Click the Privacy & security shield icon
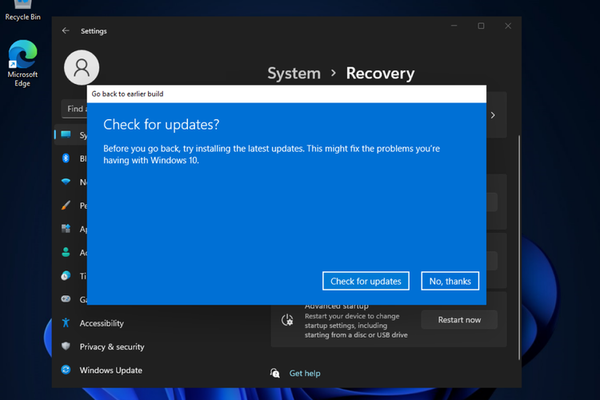This screenshot has width=600, height=400. pyautogui.click(x=66, y=347)
